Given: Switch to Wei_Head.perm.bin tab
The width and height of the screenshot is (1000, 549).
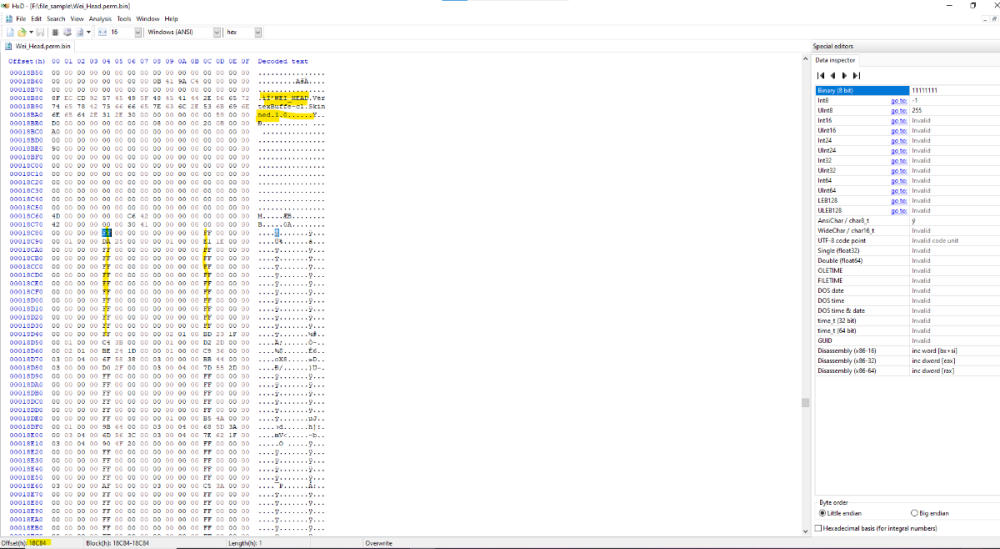Looking at the screenshot, I should coord(38,46).
